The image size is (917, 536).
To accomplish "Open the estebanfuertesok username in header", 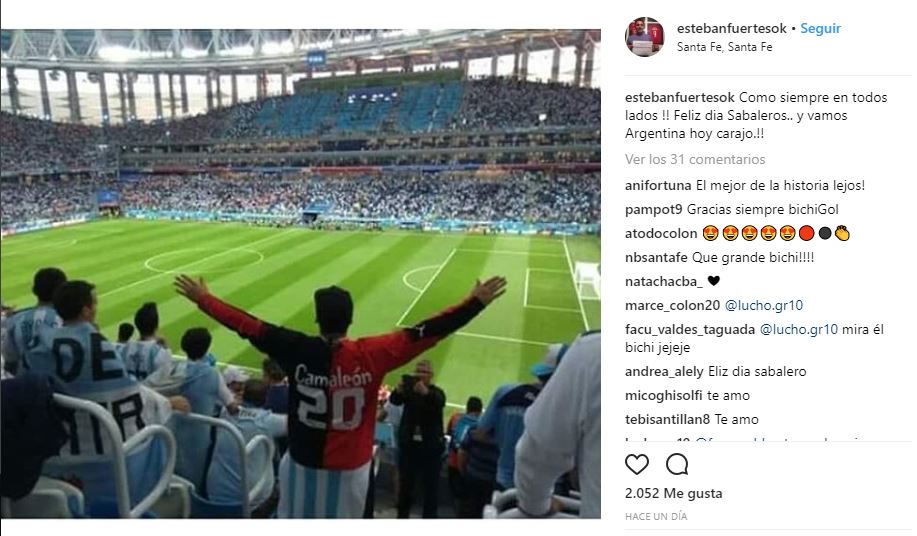I will (732, 28).
